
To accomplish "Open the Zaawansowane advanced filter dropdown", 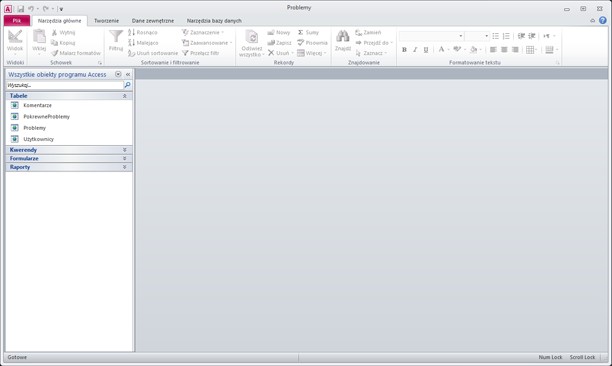I will point(207,43).
